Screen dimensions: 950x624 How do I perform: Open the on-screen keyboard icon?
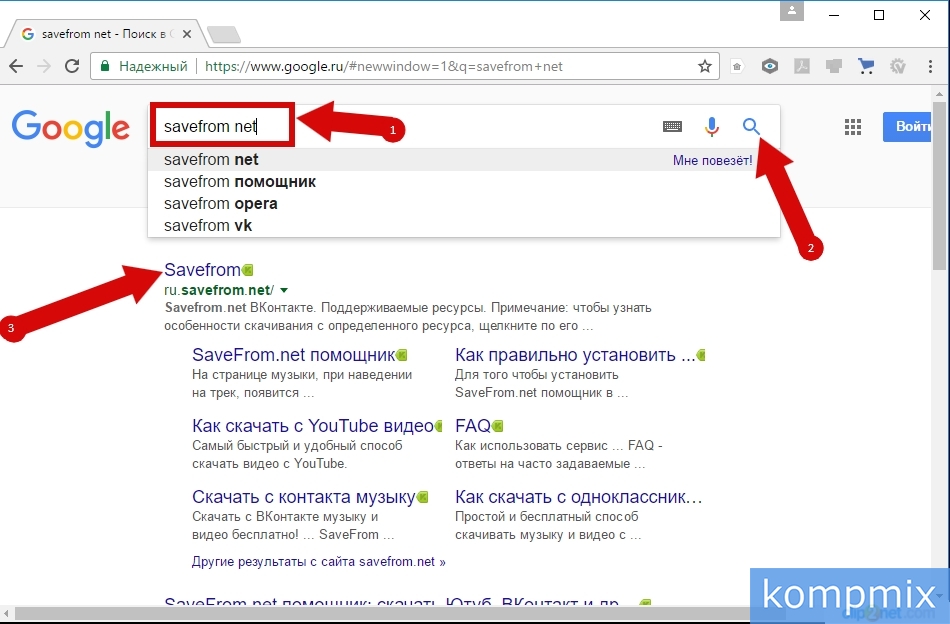tap(672, 126)
